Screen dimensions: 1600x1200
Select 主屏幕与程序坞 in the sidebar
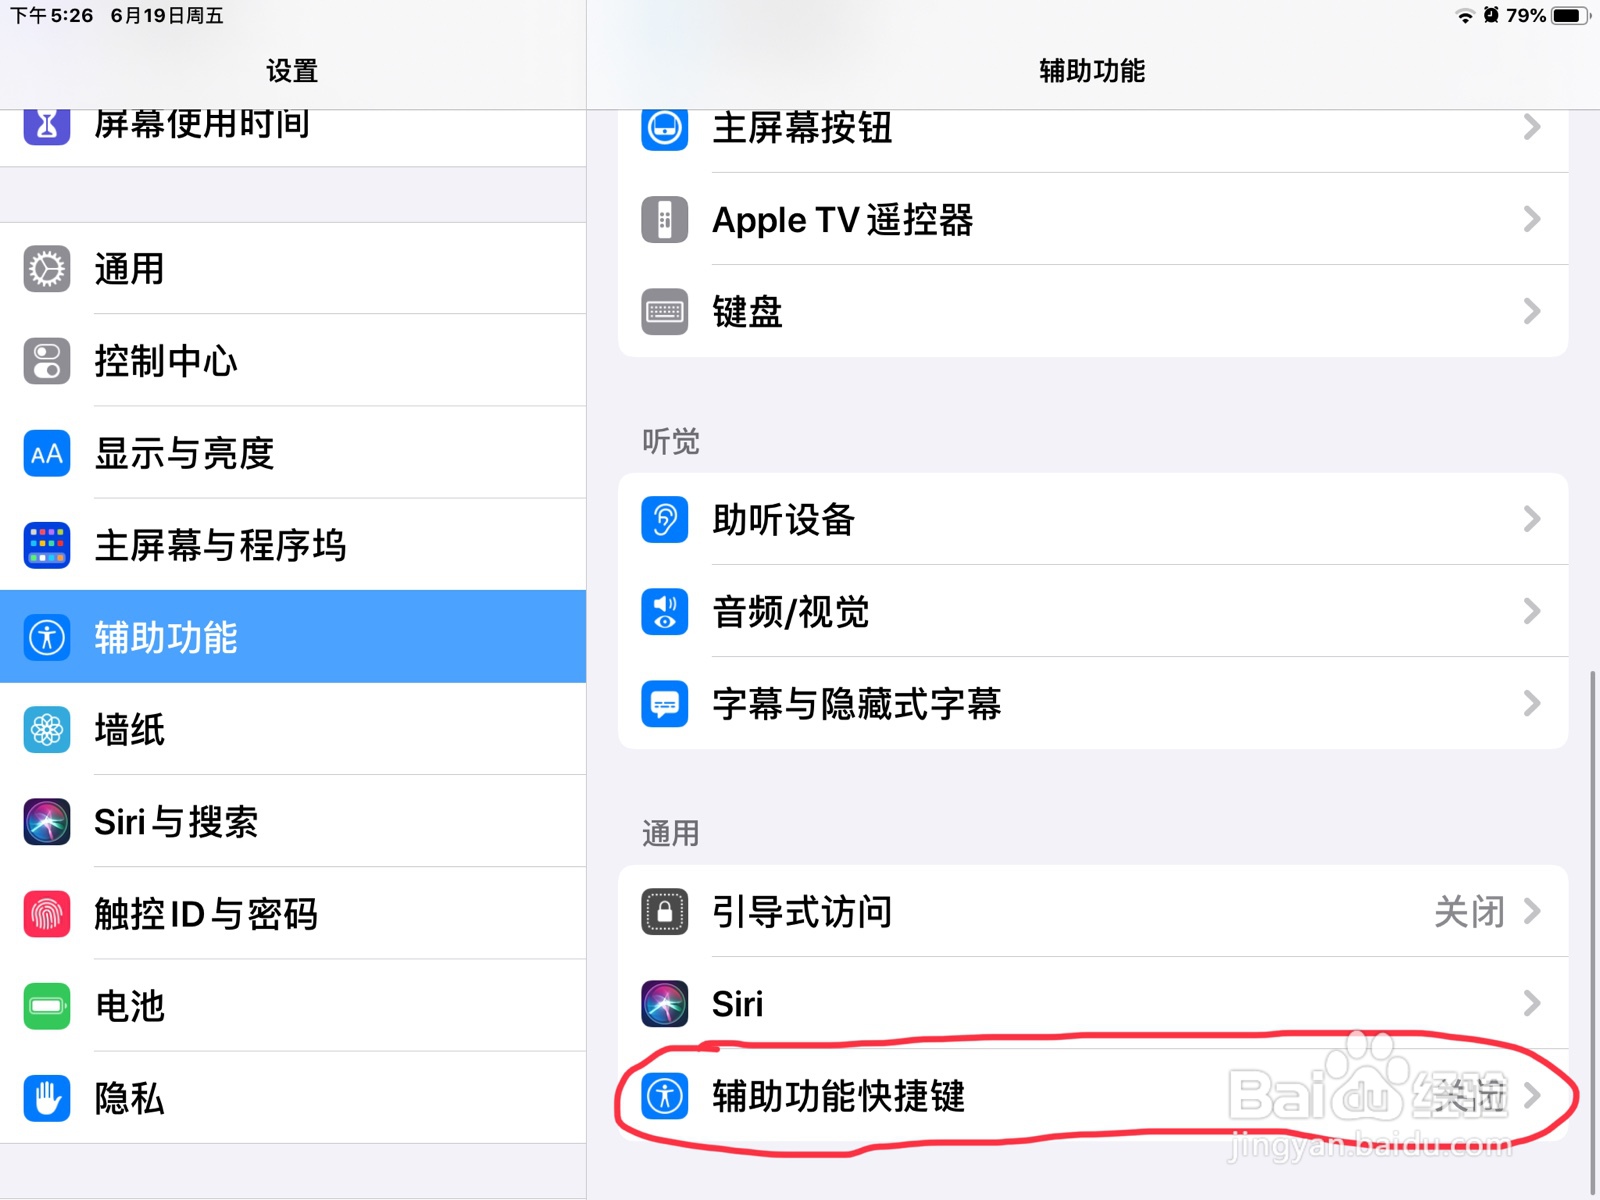(x=293, y=545)
